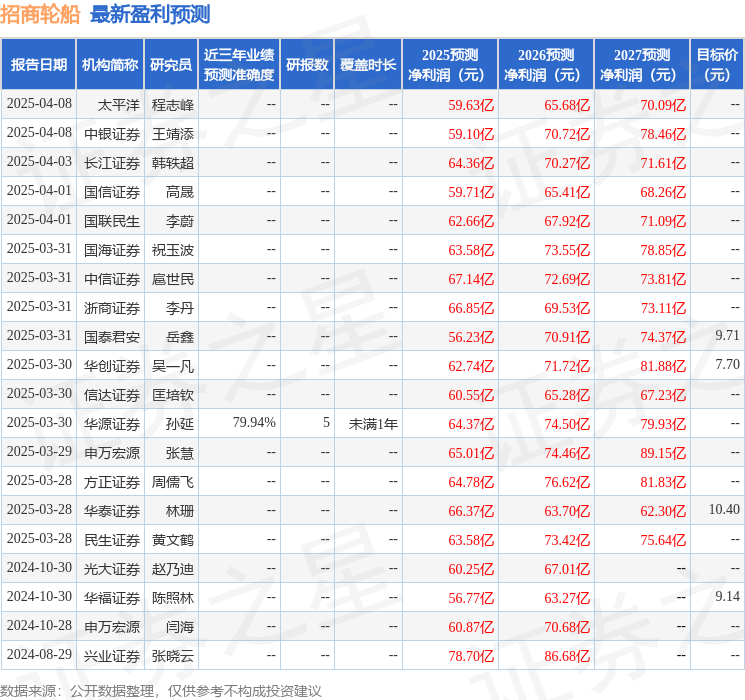Viewport: 745px width, 700px height.
Task: Sort by 2026预测净利润 column header
Action: [545, 65]
